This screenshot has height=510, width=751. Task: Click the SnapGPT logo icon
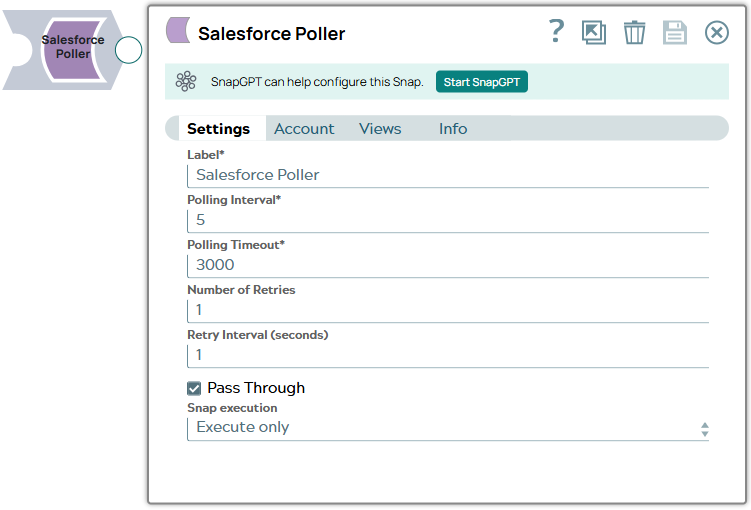(x=186, y=81)
